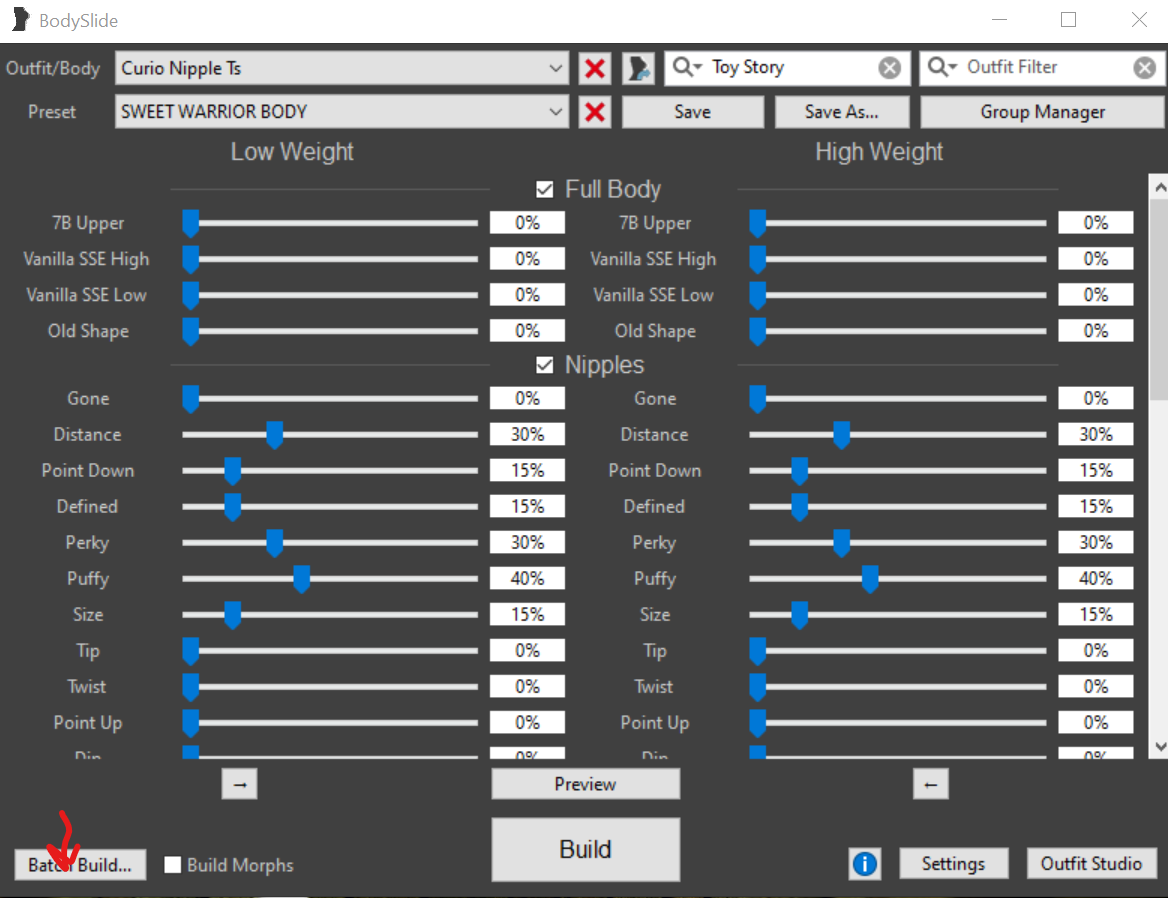
Task: Click High Weight Size slider handle
Action: tap(799, 615)
